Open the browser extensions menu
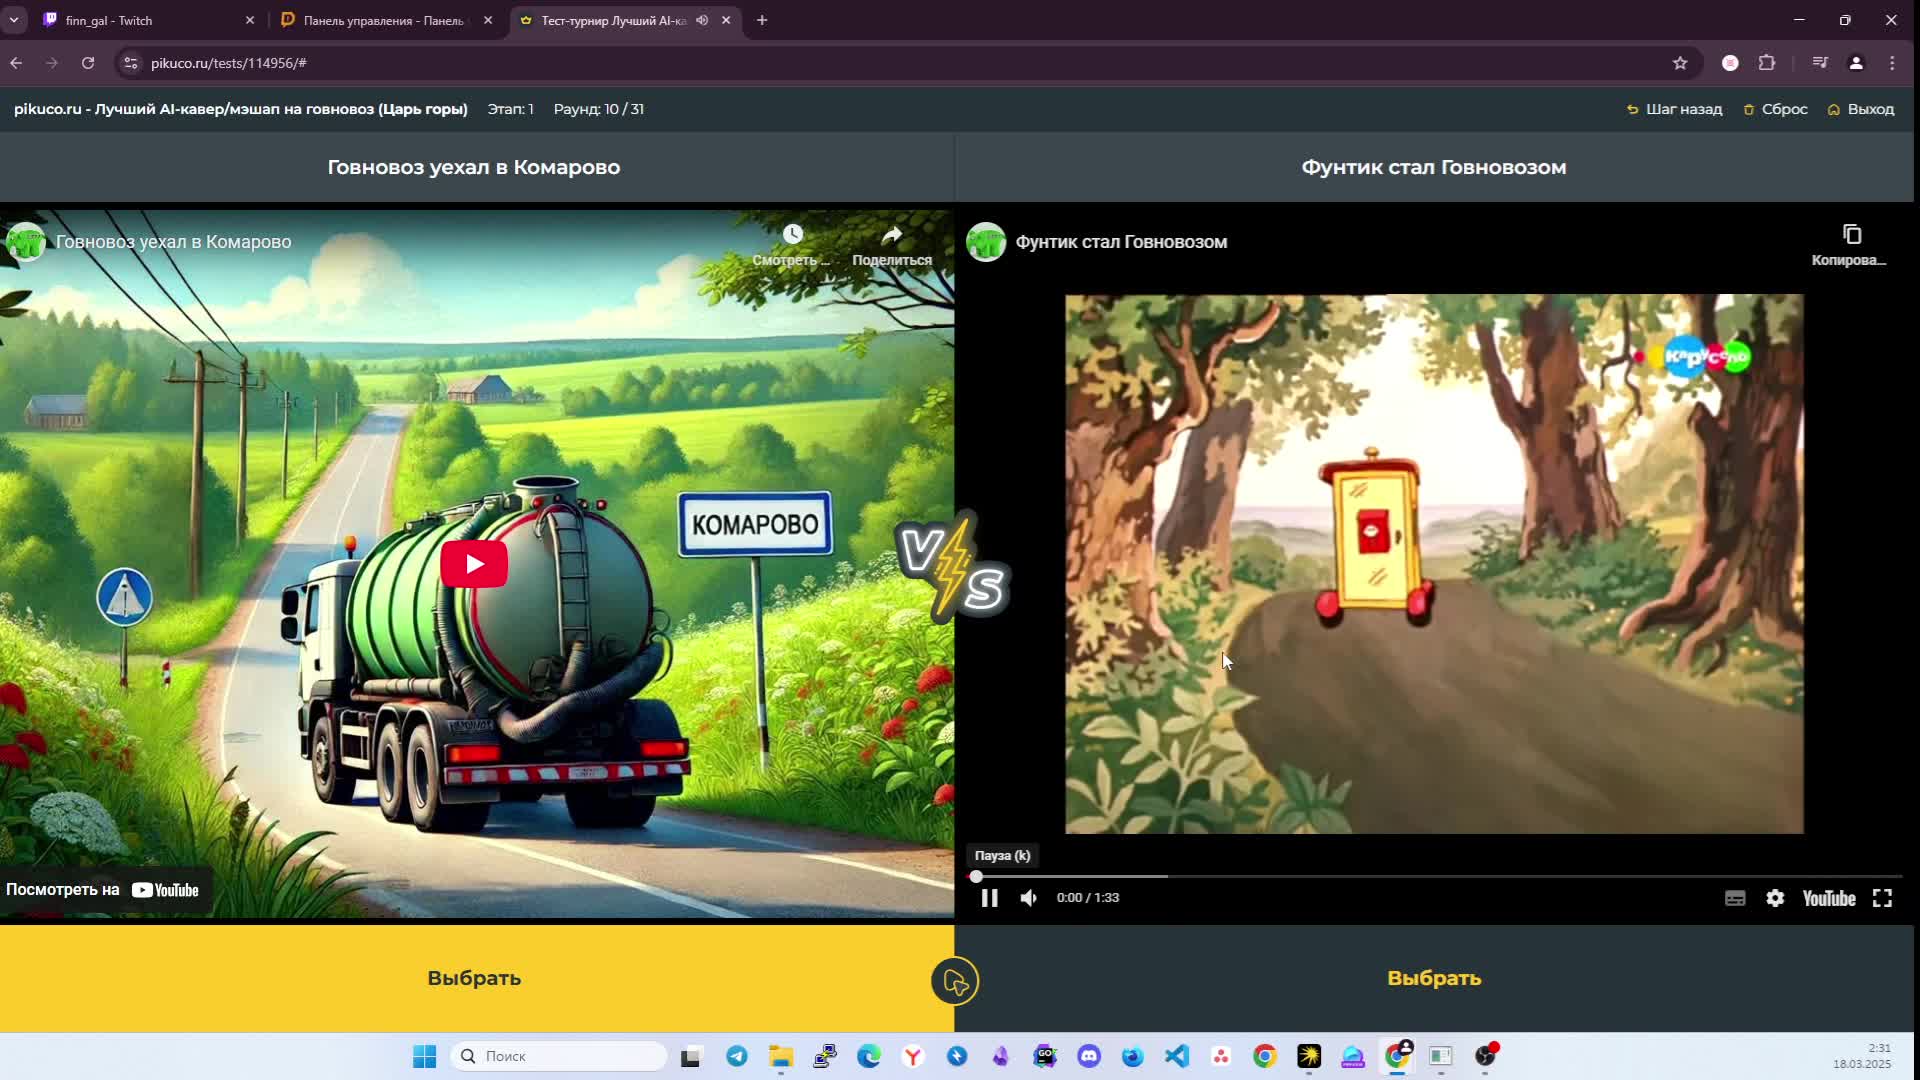 (x=1767, y=63)
